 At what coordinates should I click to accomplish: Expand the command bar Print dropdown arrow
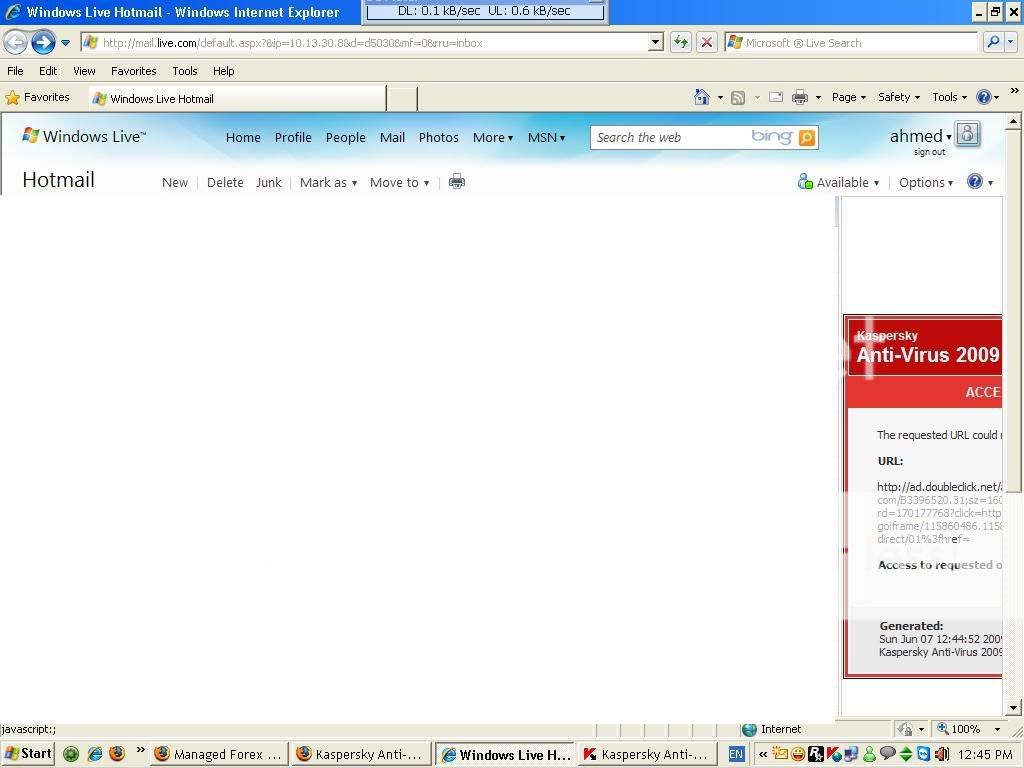(x=818, y=98)
